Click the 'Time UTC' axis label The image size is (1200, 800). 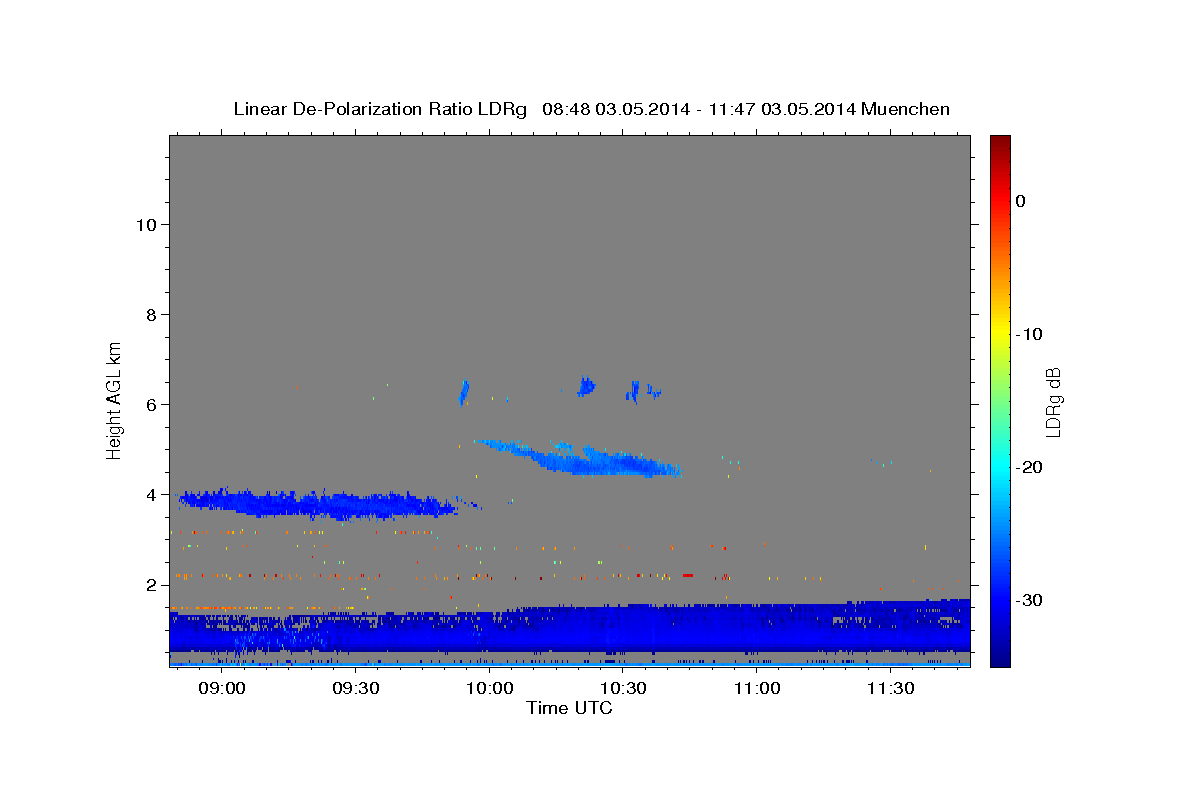[x=569, y=708]
